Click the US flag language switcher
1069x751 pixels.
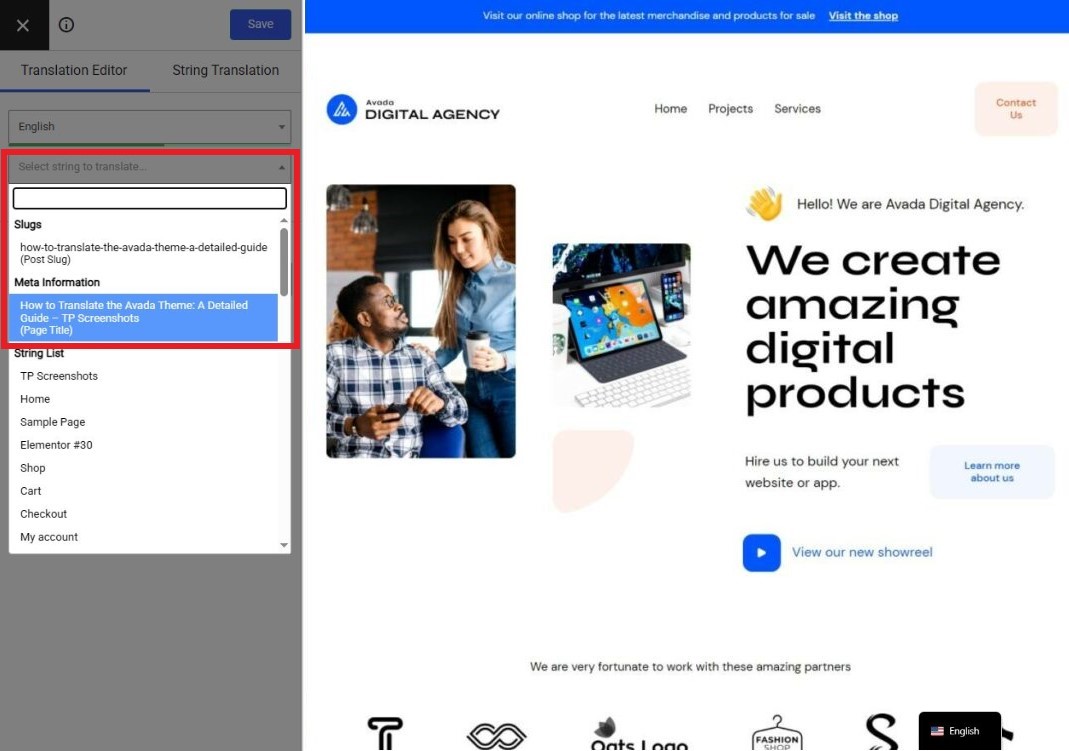pos(937,731)
